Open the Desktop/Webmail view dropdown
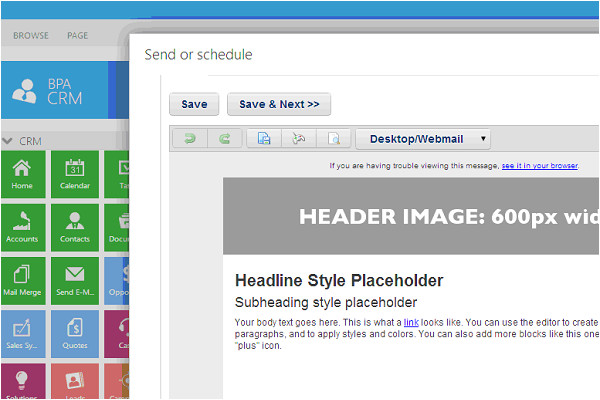 coord(423,139)
